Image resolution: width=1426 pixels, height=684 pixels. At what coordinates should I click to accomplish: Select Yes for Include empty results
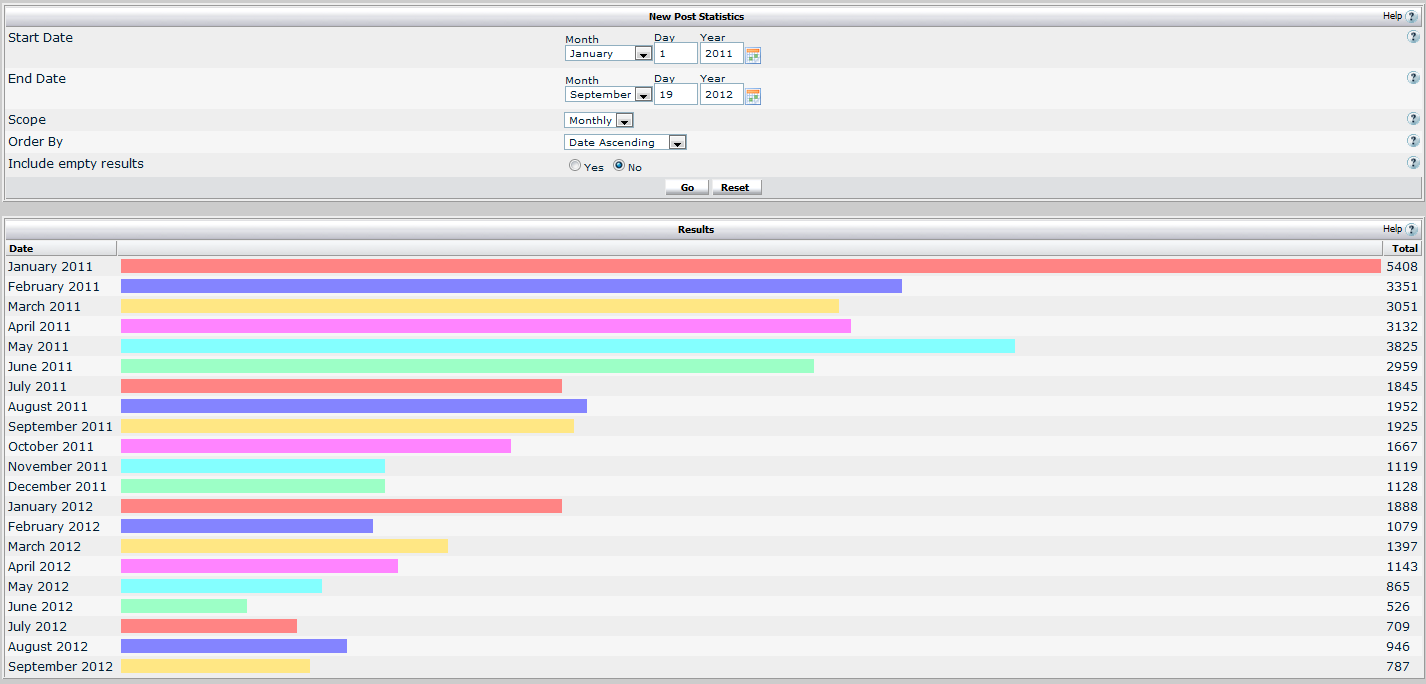[x=575, y=166]
